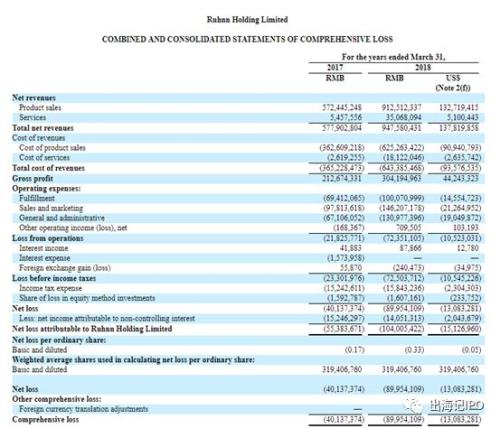500x428 pixels.
Task: Click Fulfillment 2018 RMB value (100,070,999)
Action: (x=402, y=198)
